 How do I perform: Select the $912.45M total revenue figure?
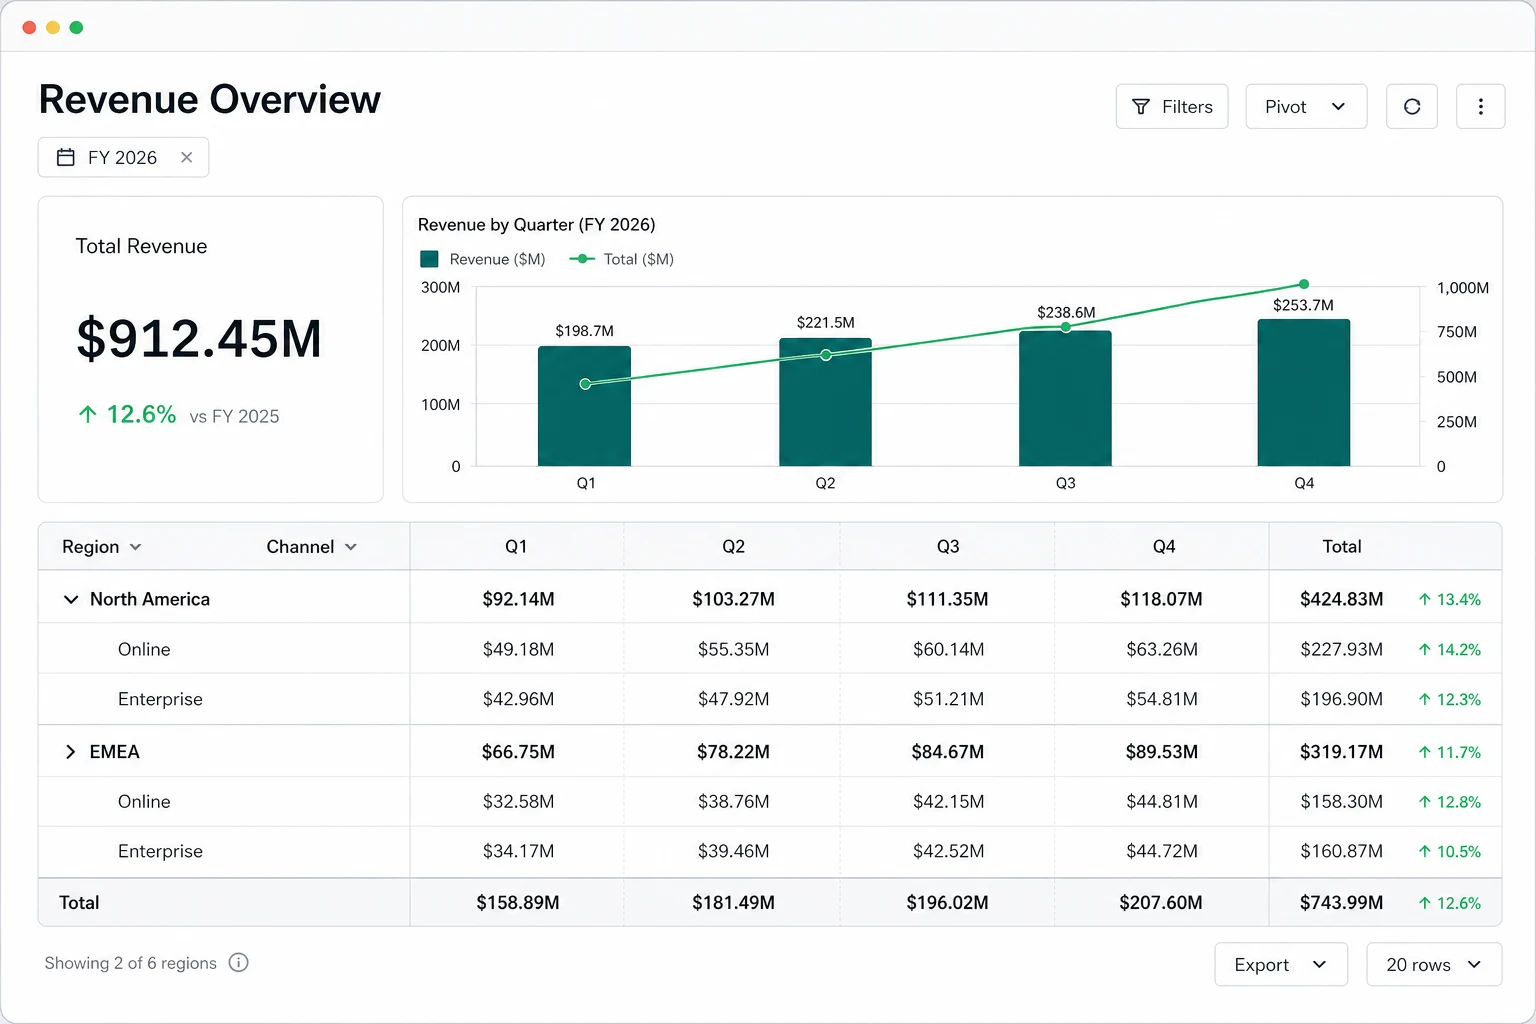tap(199, 338)
